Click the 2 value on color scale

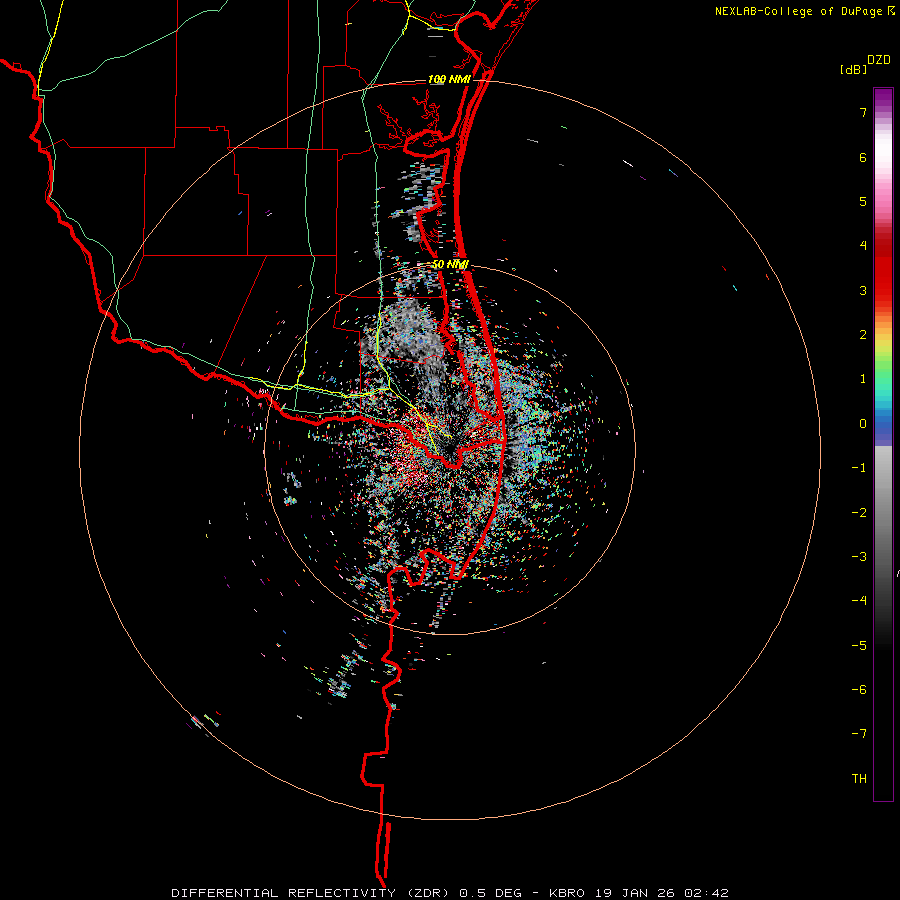tap(863, 335)
